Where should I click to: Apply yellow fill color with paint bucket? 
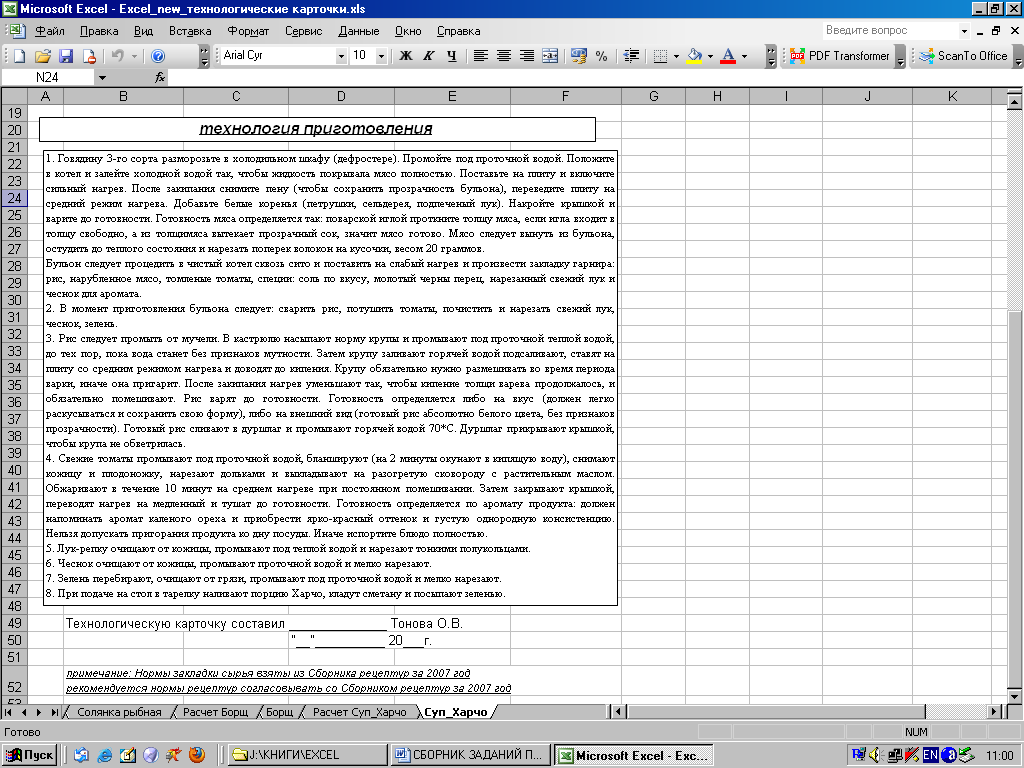(x=695, y=56)
